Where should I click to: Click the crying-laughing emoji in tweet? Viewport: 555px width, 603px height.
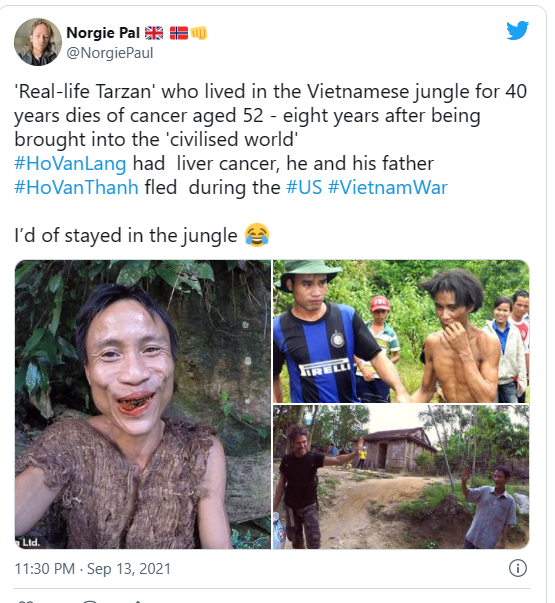coord(257,235)
